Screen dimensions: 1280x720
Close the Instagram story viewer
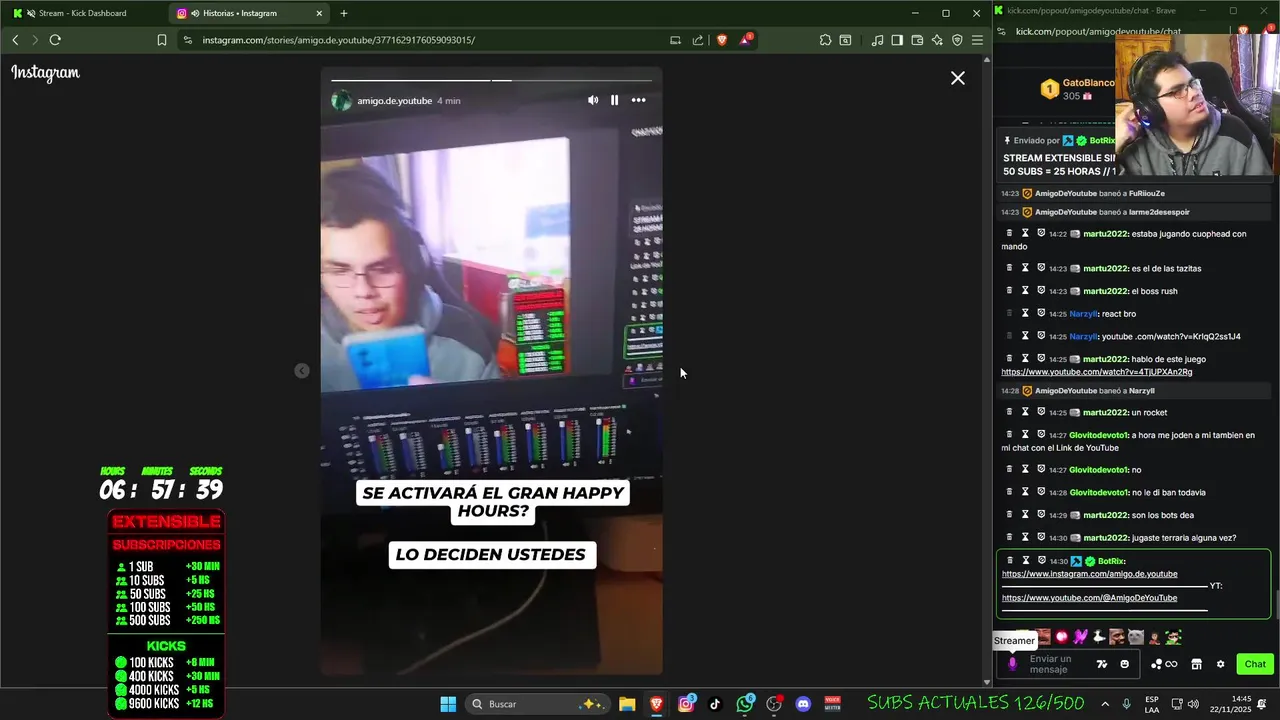coord(957,78)
